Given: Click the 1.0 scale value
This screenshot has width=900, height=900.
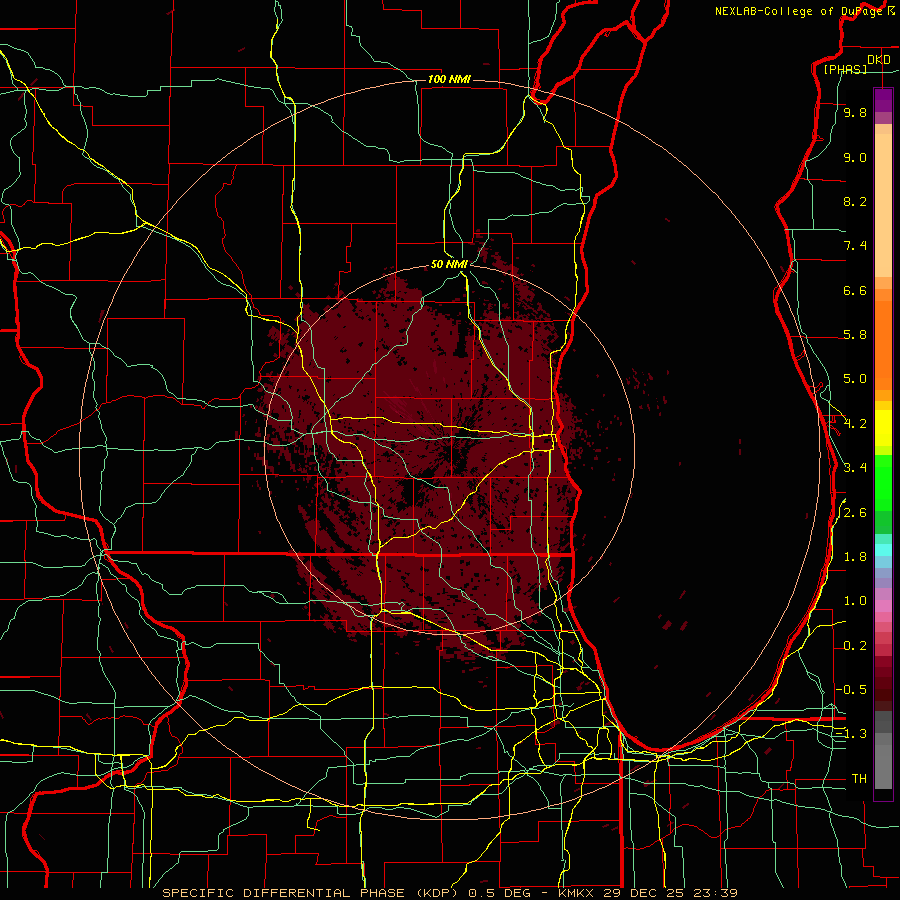Looking at the screenshot, I should pos(855,601).
